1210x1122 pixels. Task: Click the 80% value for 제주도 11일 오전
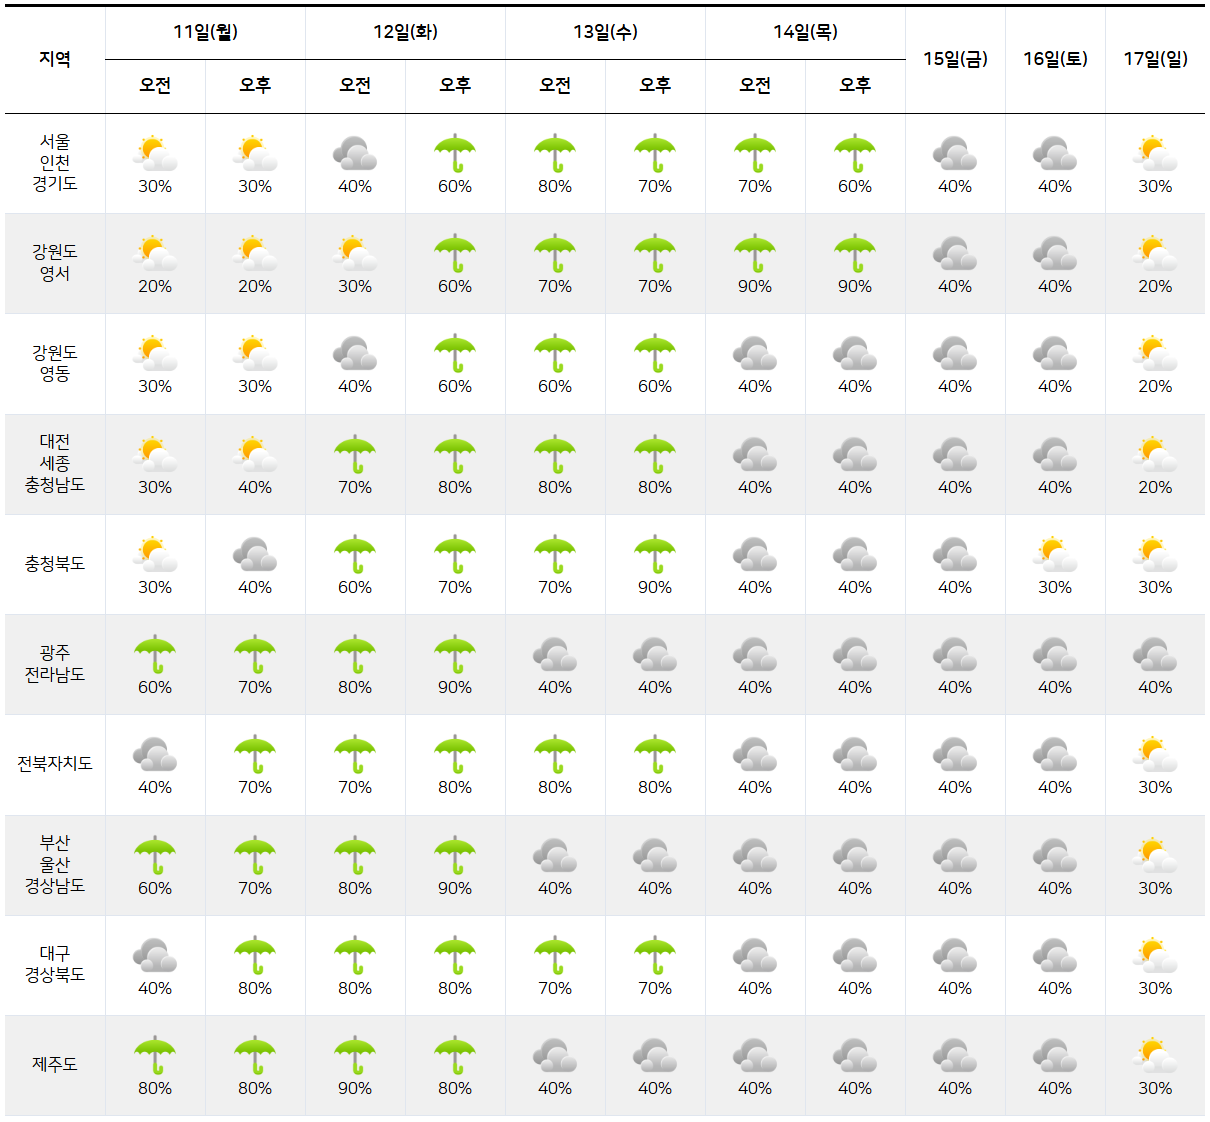click(155, 1089)
